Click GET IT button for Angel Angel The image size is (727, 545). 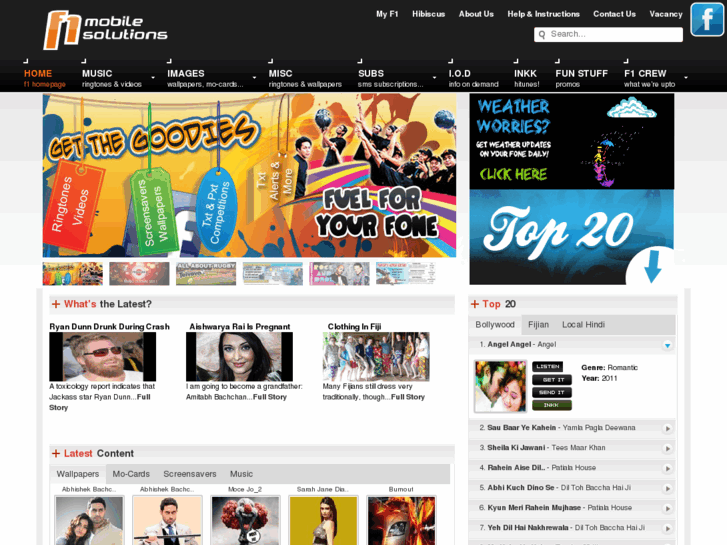[552, 379]
